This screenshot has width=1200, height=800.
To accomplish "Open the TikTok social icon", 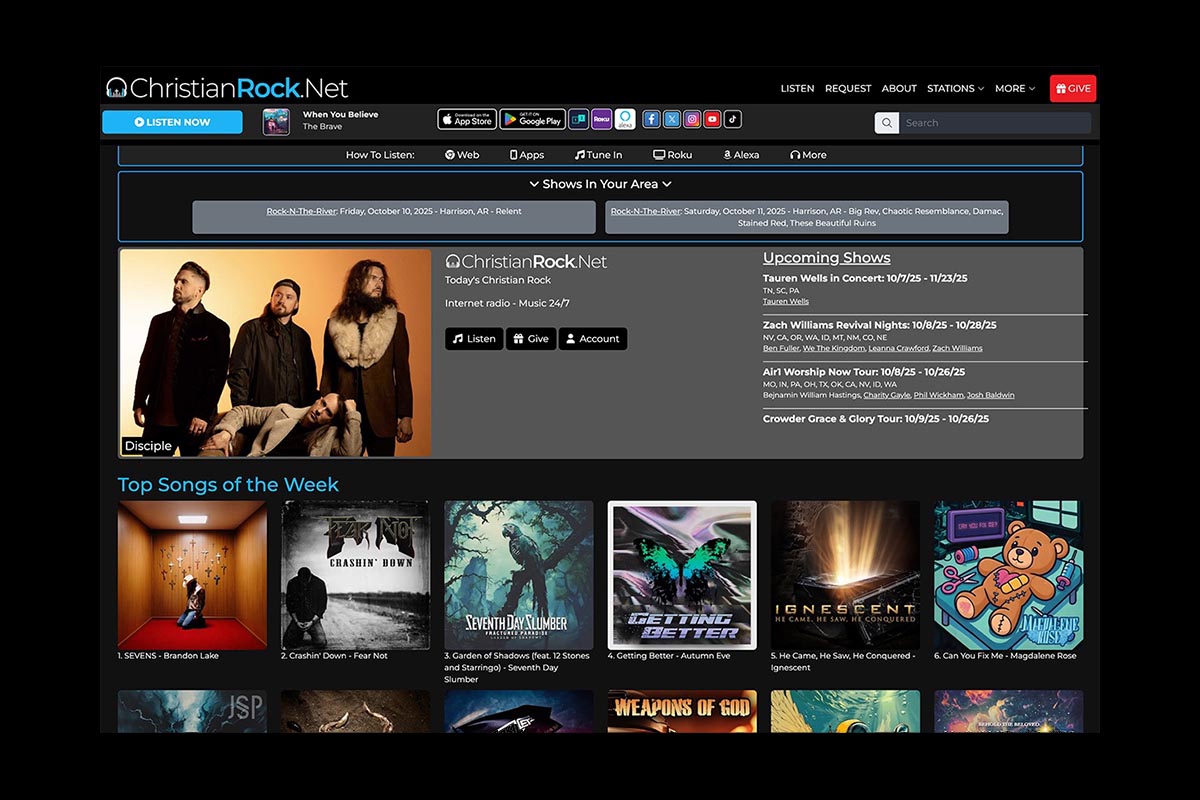I will [x=733, y=119].
